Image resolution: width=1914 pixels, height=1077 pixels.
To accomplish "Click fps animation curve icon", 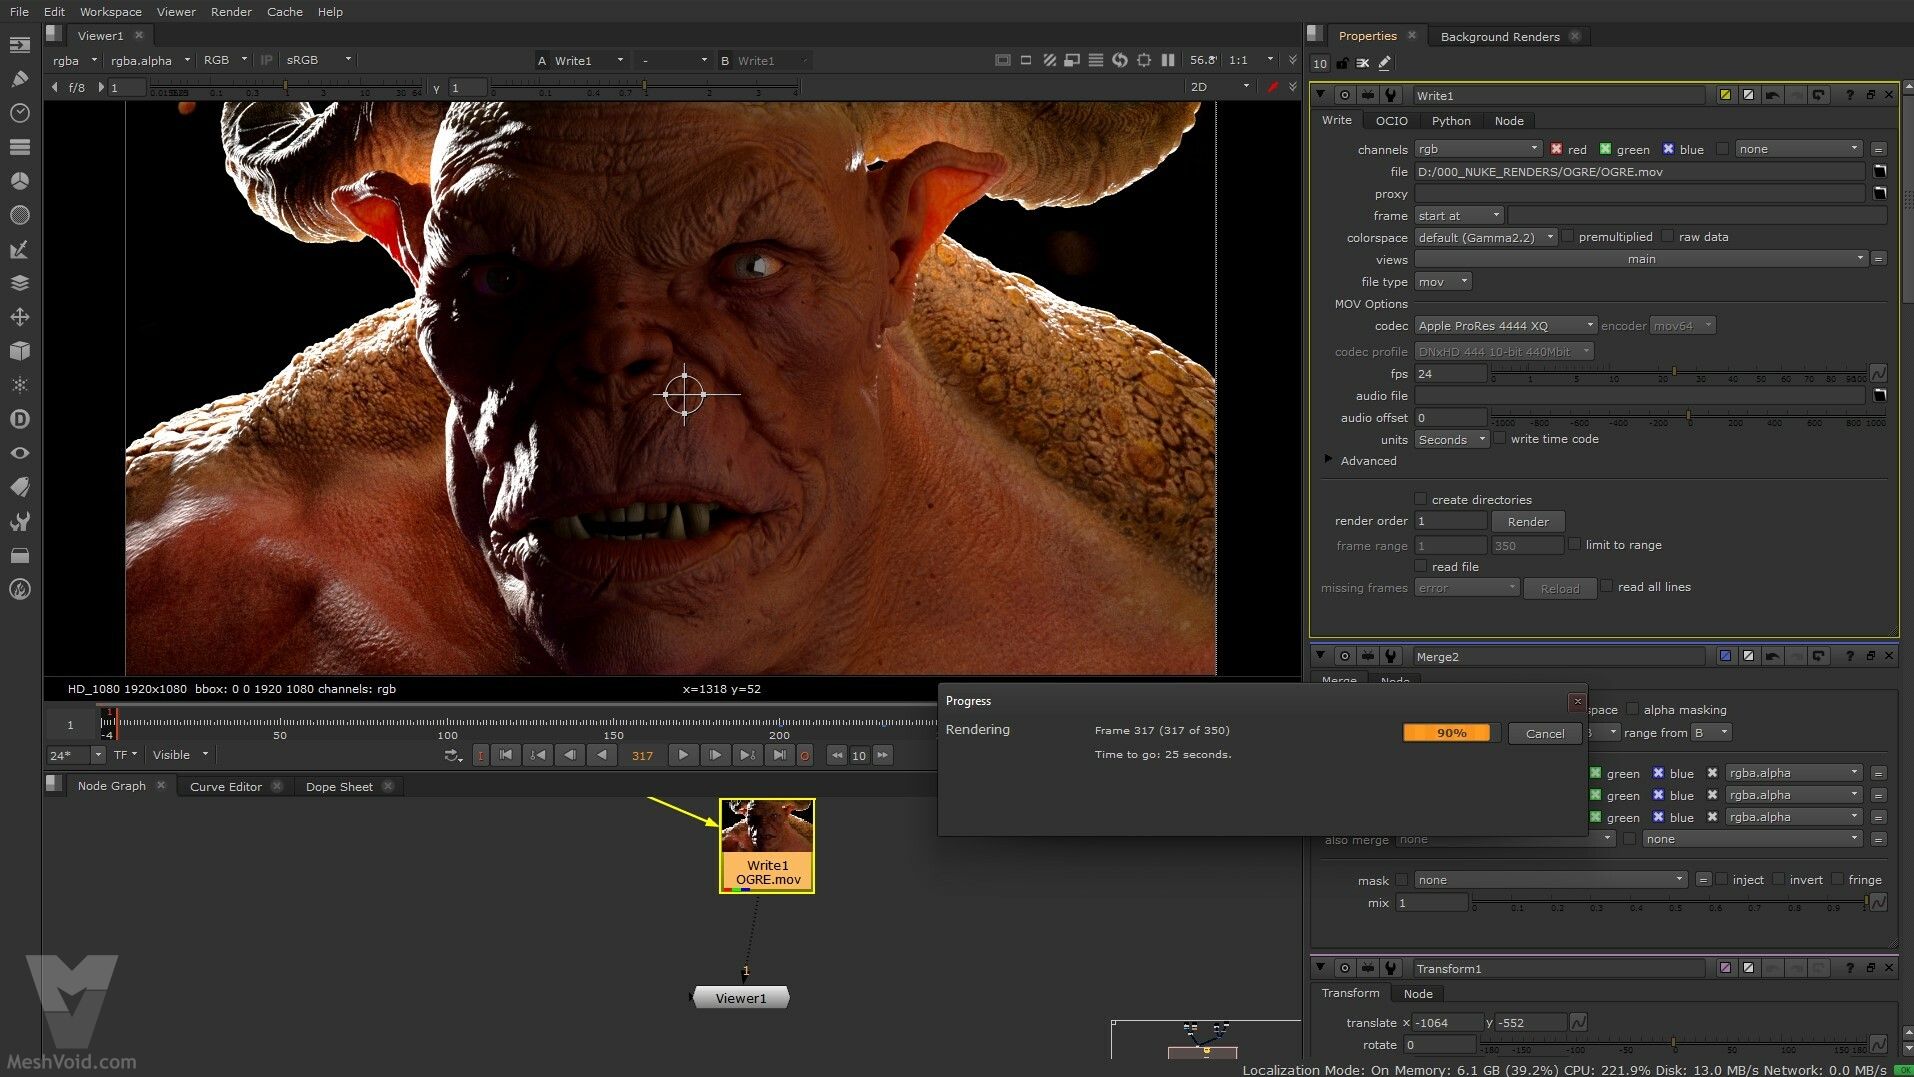I will pos(1879,373).
